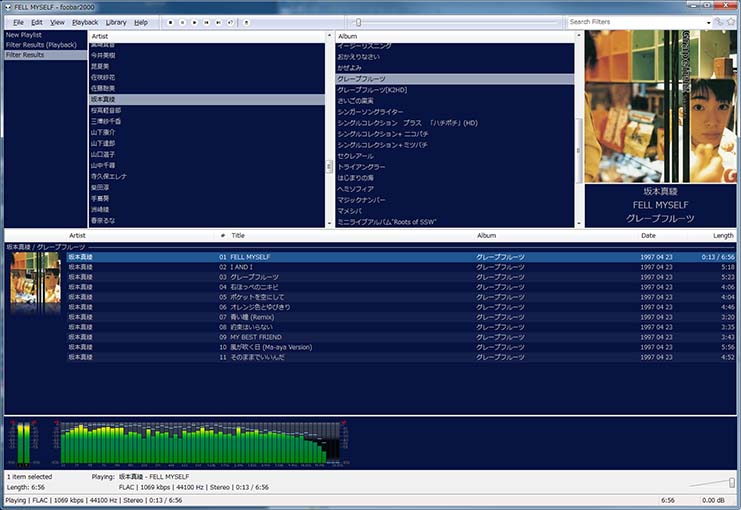This screenshot has width=741, height=510.
Task: Select the Filter Results (Playback) playlist
Action: coord(45,45)
